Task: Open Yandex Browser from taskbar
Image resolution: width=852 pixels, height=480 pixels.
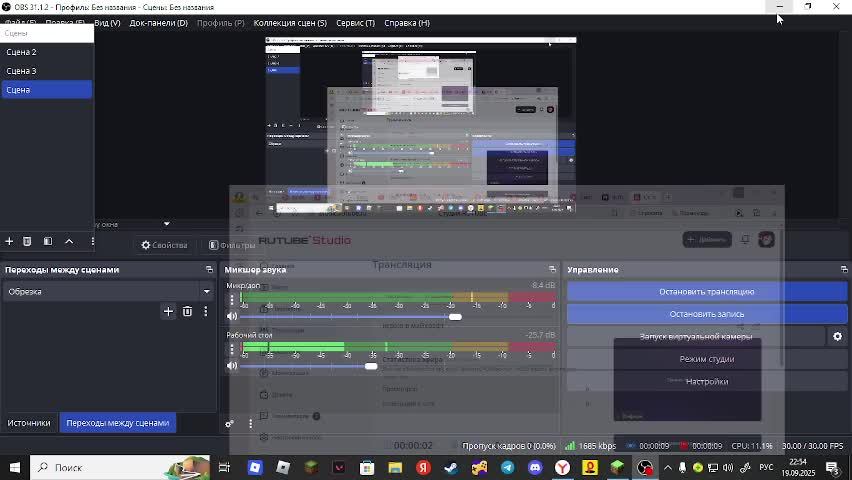Action: (562, 467)
